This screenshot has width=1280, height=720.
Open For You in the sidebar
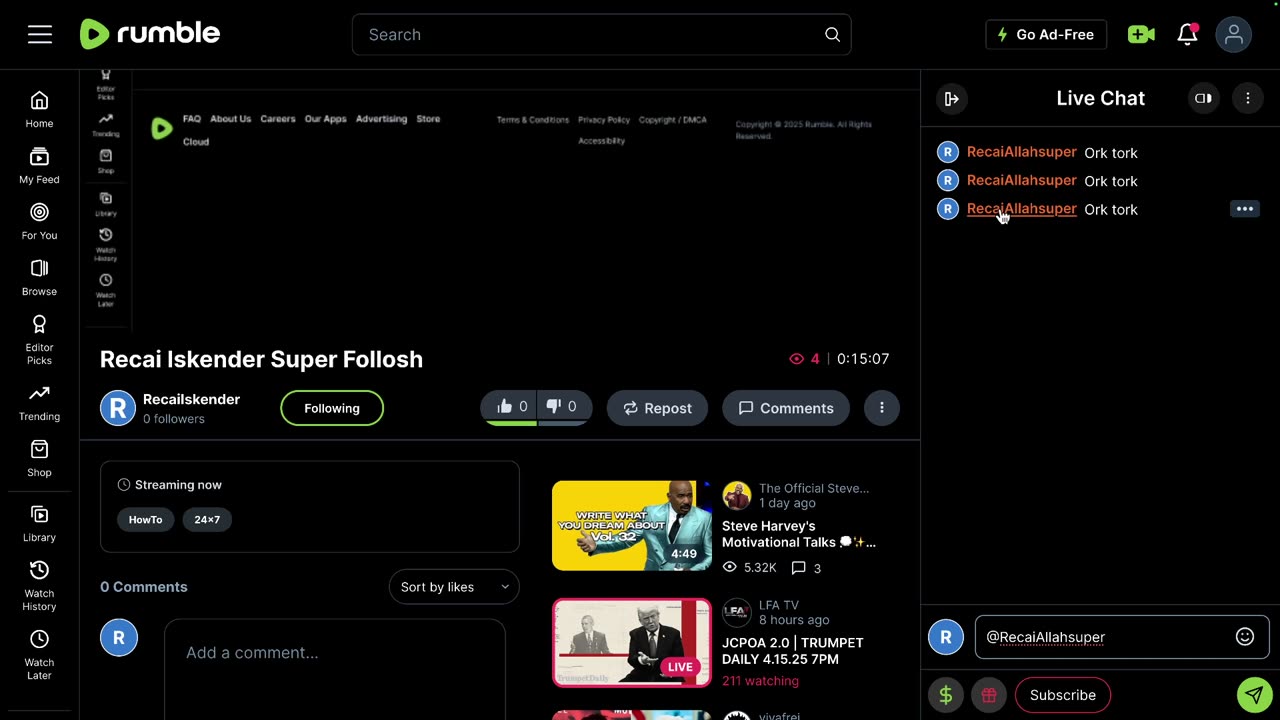pos(39,222)
